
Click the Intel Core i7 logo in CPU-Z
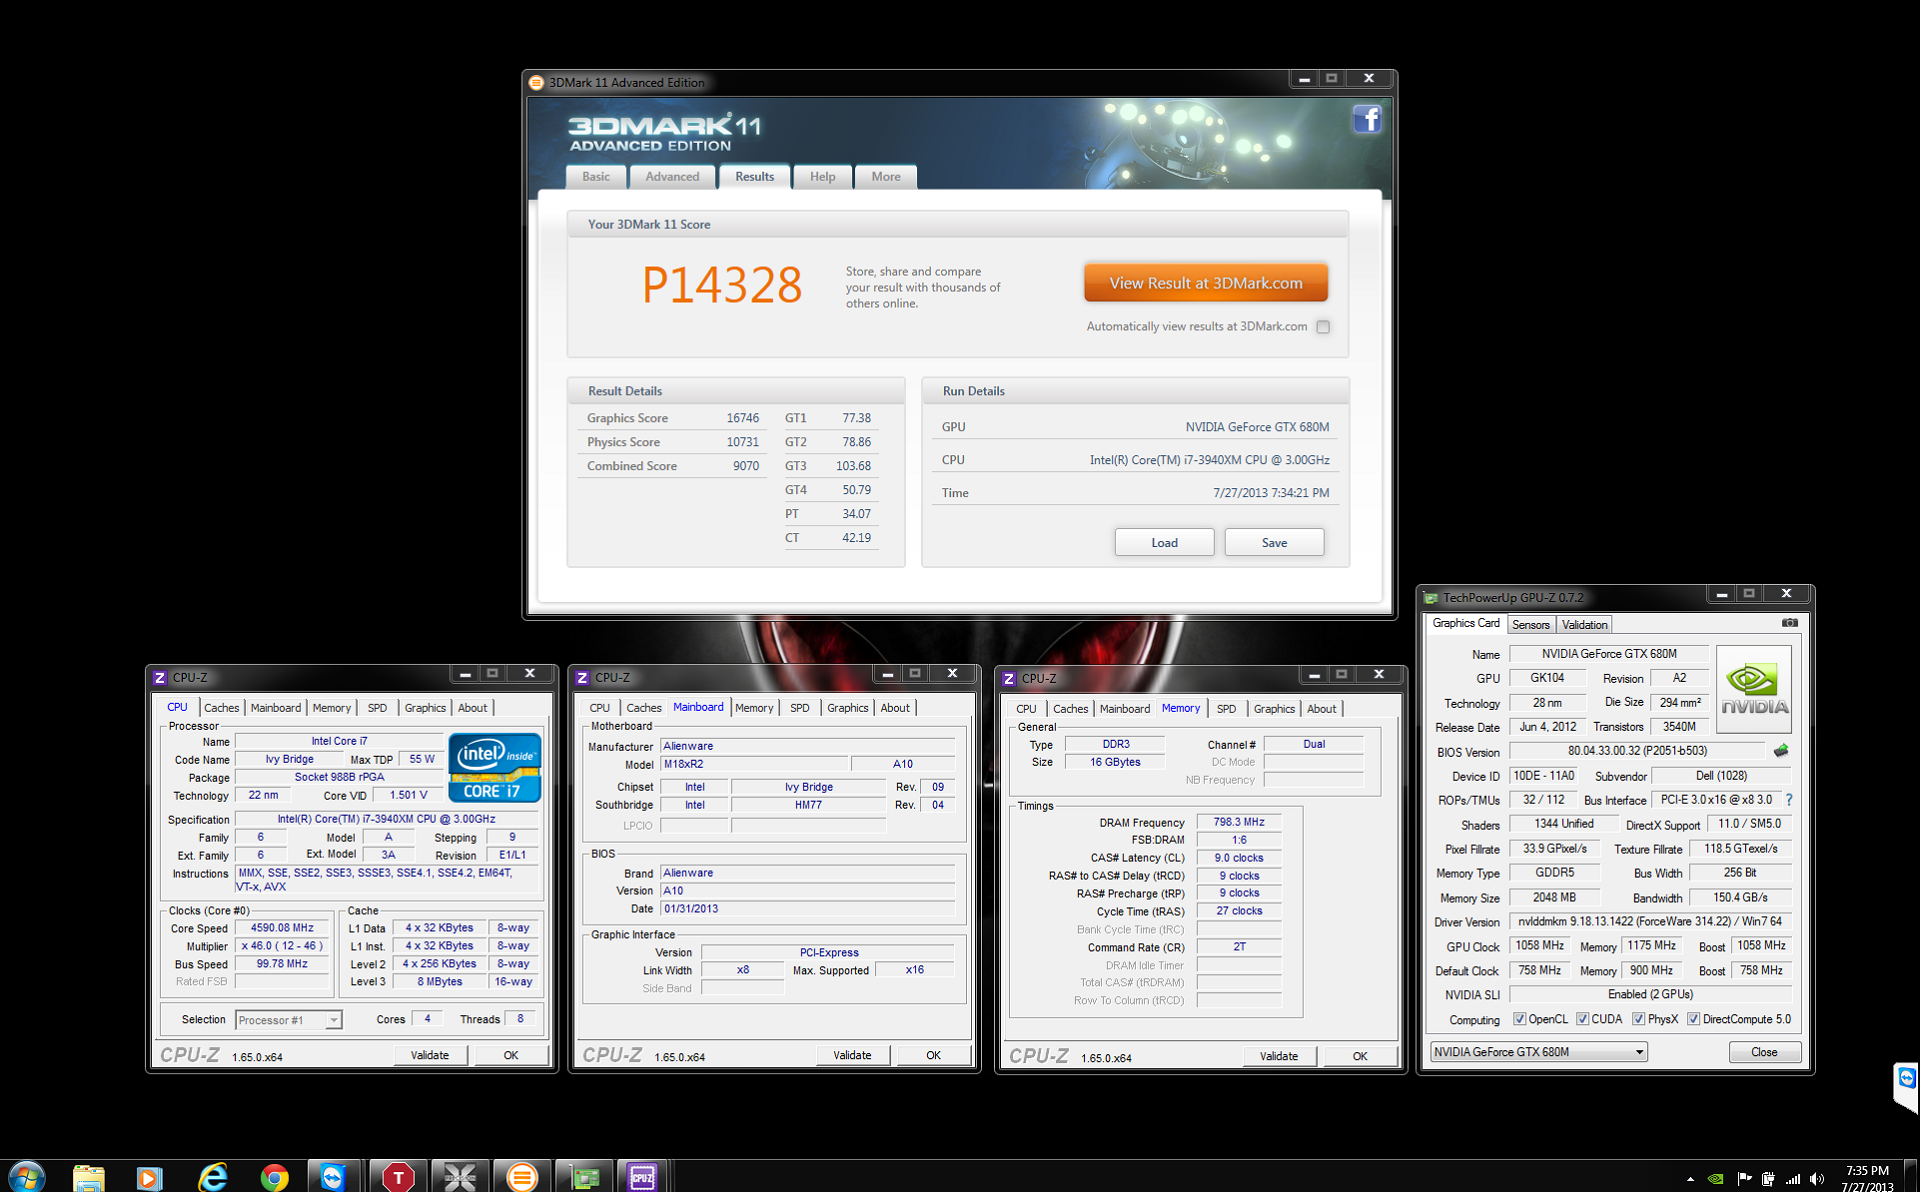point(495,768)
